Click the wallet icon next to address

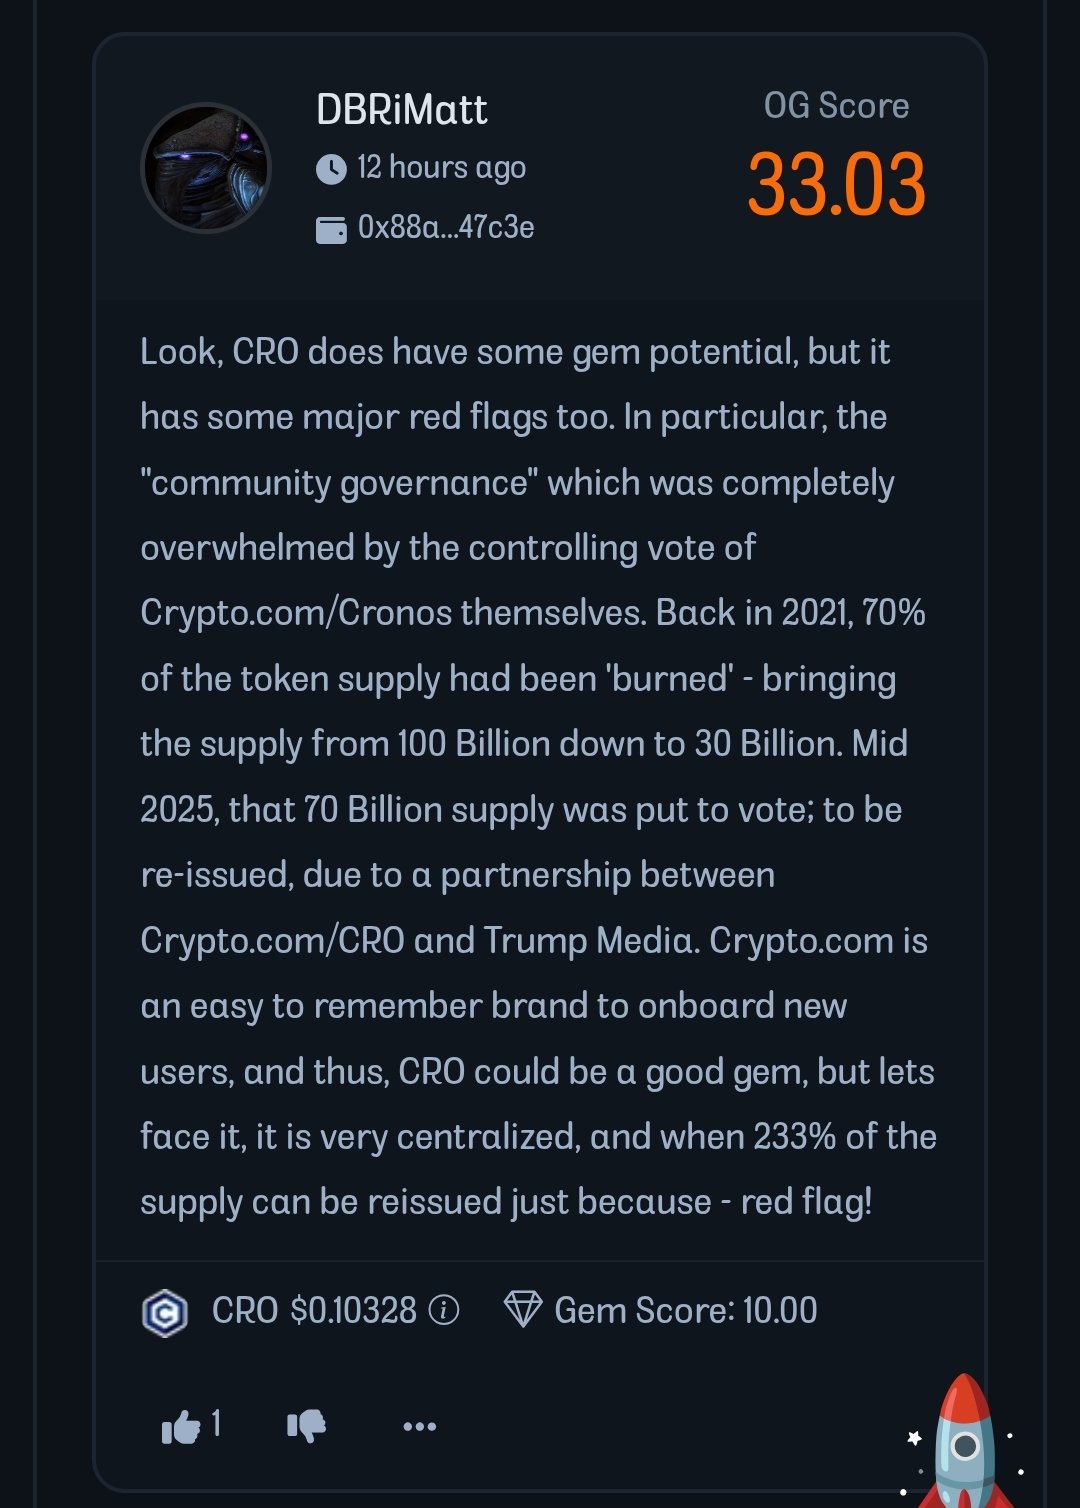coord(331,229)
